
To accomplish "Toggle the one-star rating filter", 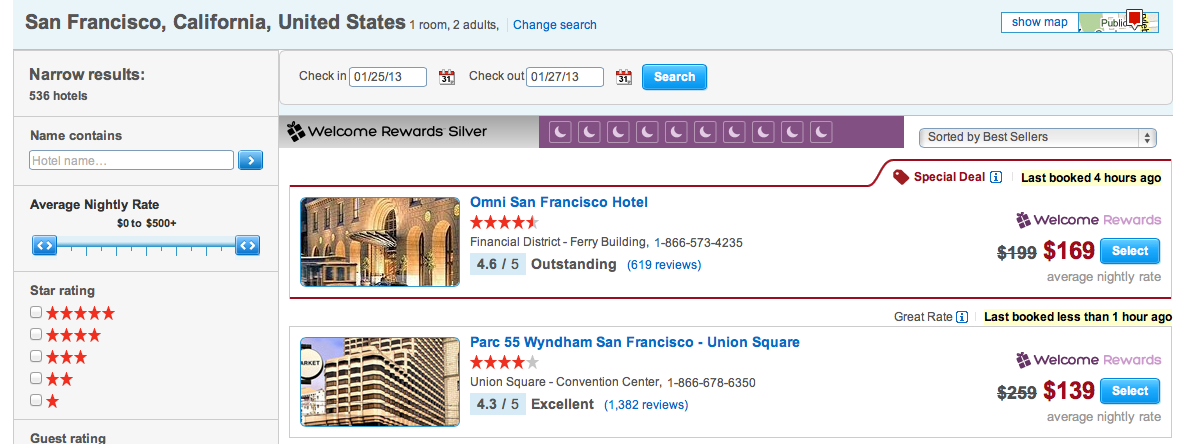I will click(x=36, y=400).
